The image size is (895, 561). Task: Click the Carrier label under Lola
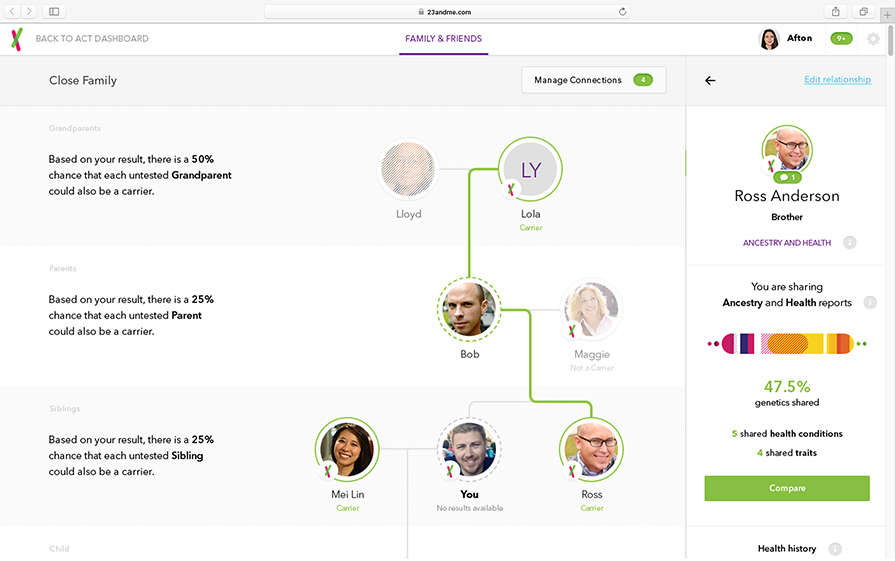click(x=531, y=228)
